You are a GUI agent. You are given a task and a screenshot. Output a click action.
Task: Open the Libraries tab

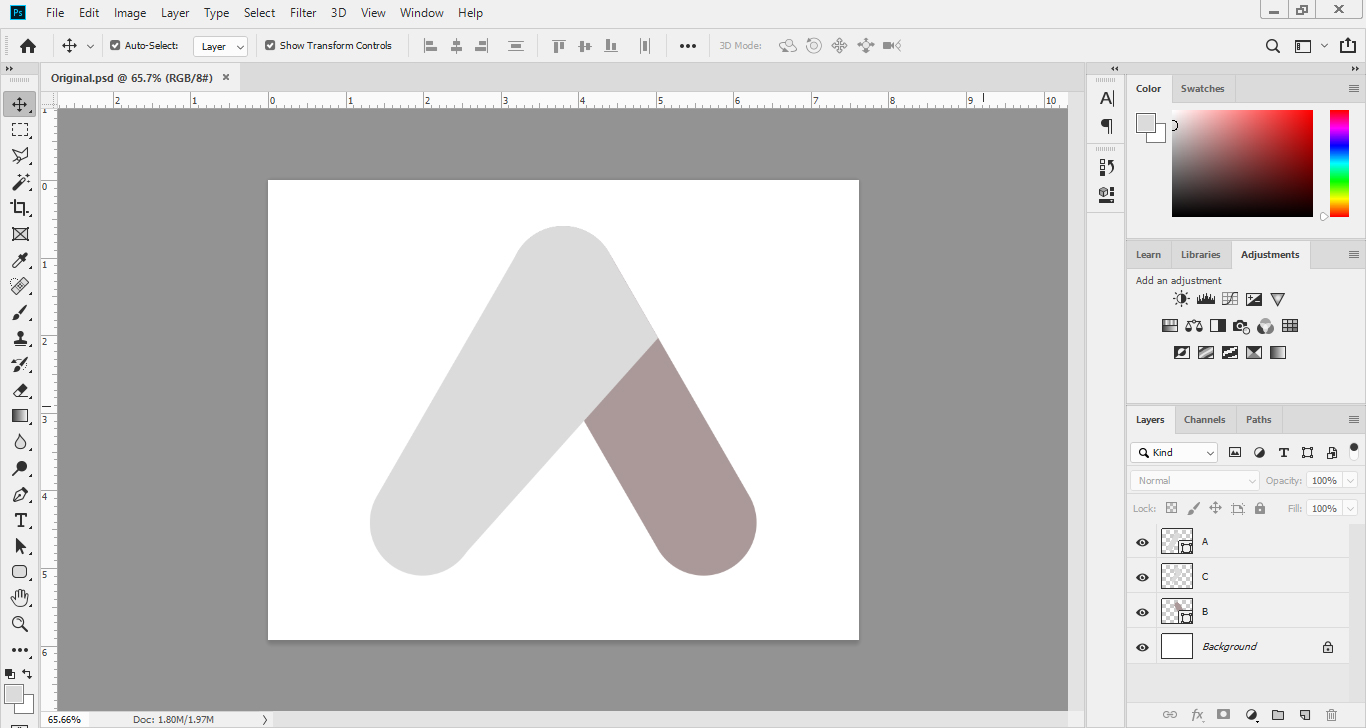point(1200,255)
